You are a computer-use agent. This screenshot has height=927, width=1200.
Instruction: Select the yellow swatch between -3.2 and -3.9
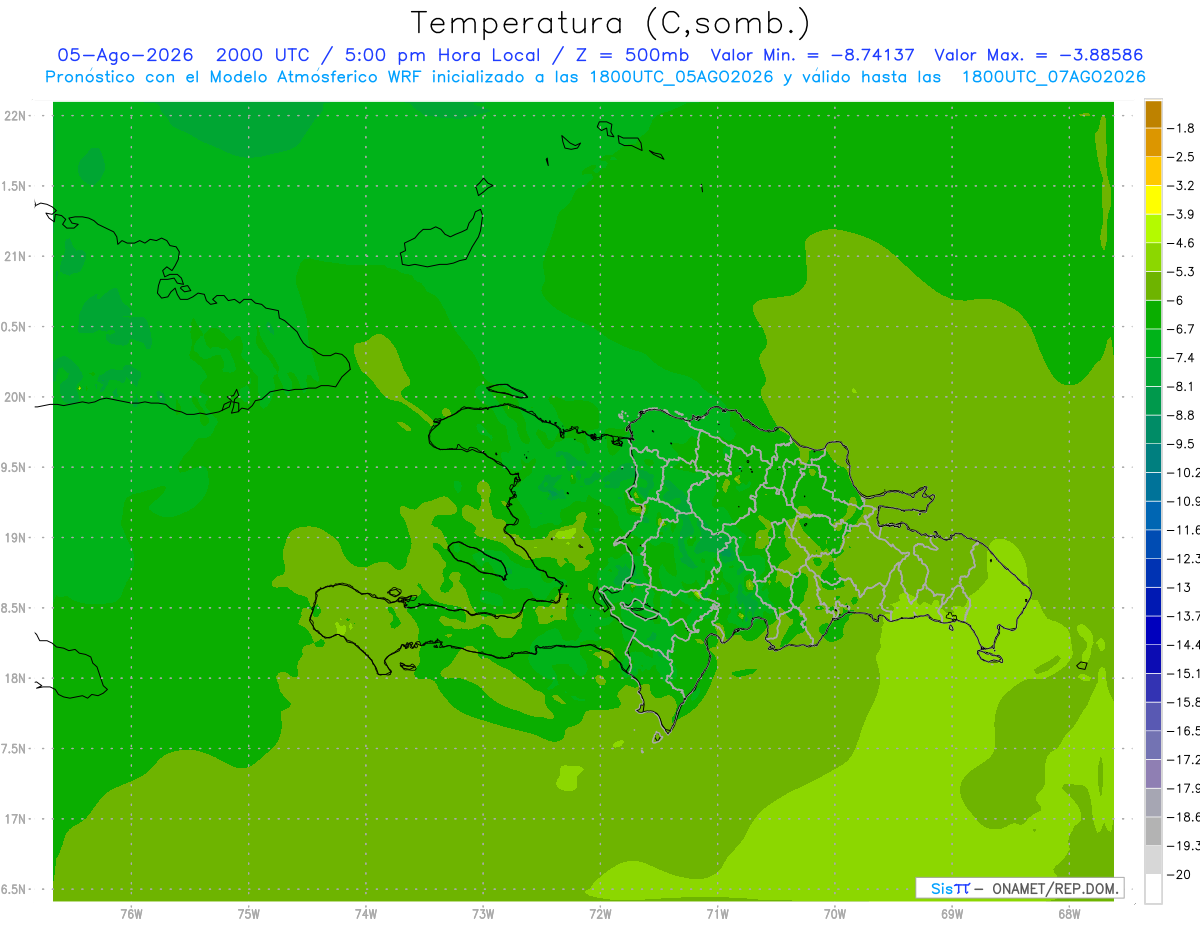pos(1153,200)
